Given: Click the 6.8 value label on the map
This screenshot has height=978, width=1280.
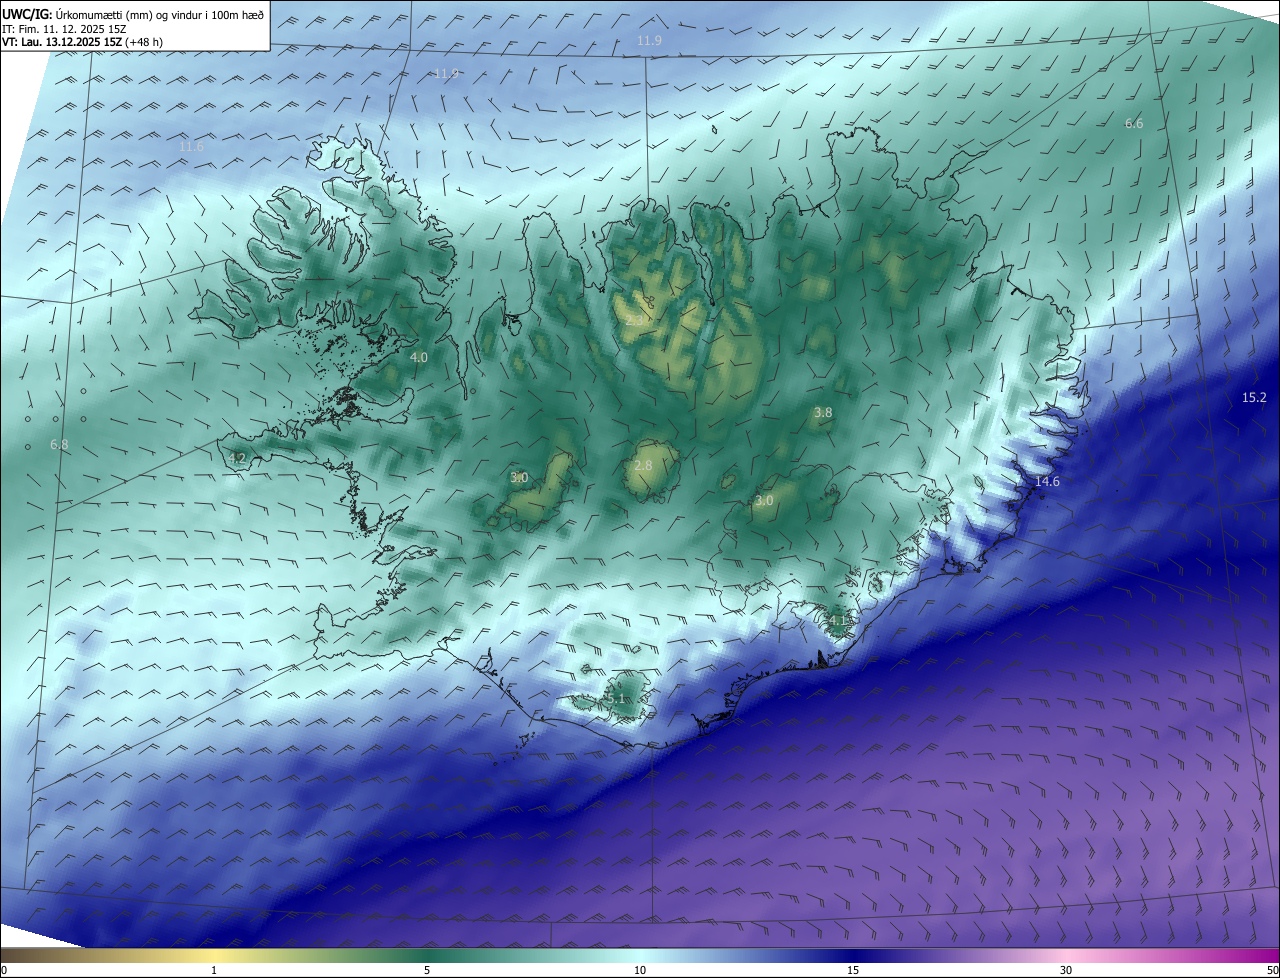Looking at the screenshot, I should click(x=59, y=444).
